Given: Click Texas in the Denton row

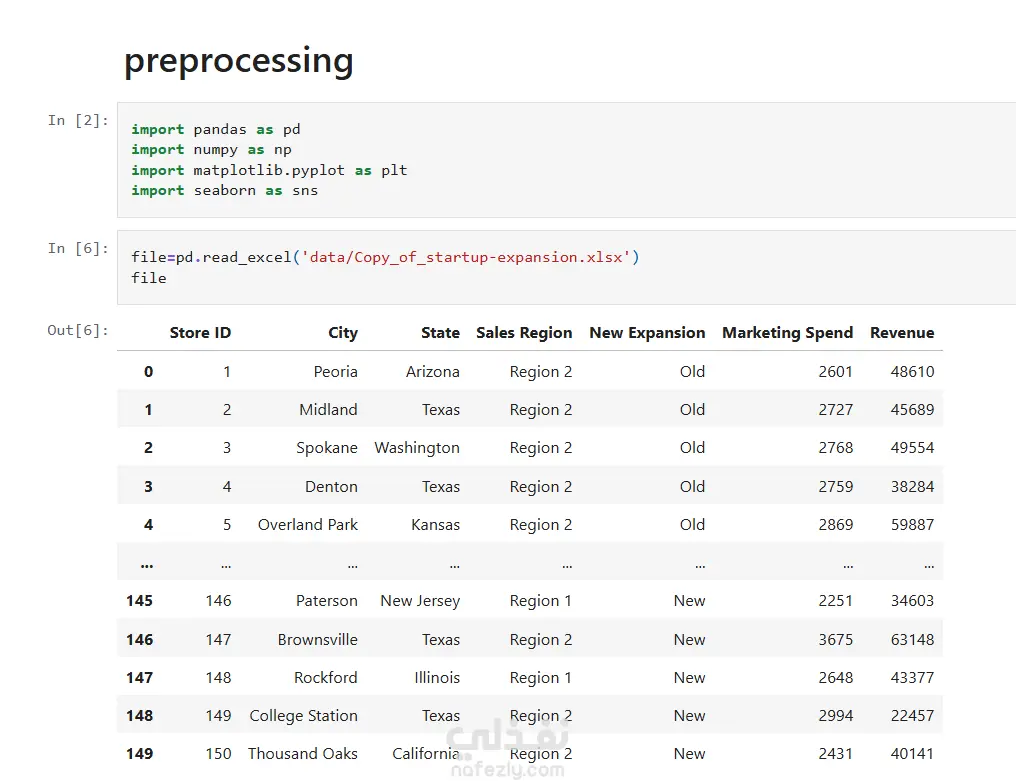Looking at the screenshot, I should pos(441,487).
